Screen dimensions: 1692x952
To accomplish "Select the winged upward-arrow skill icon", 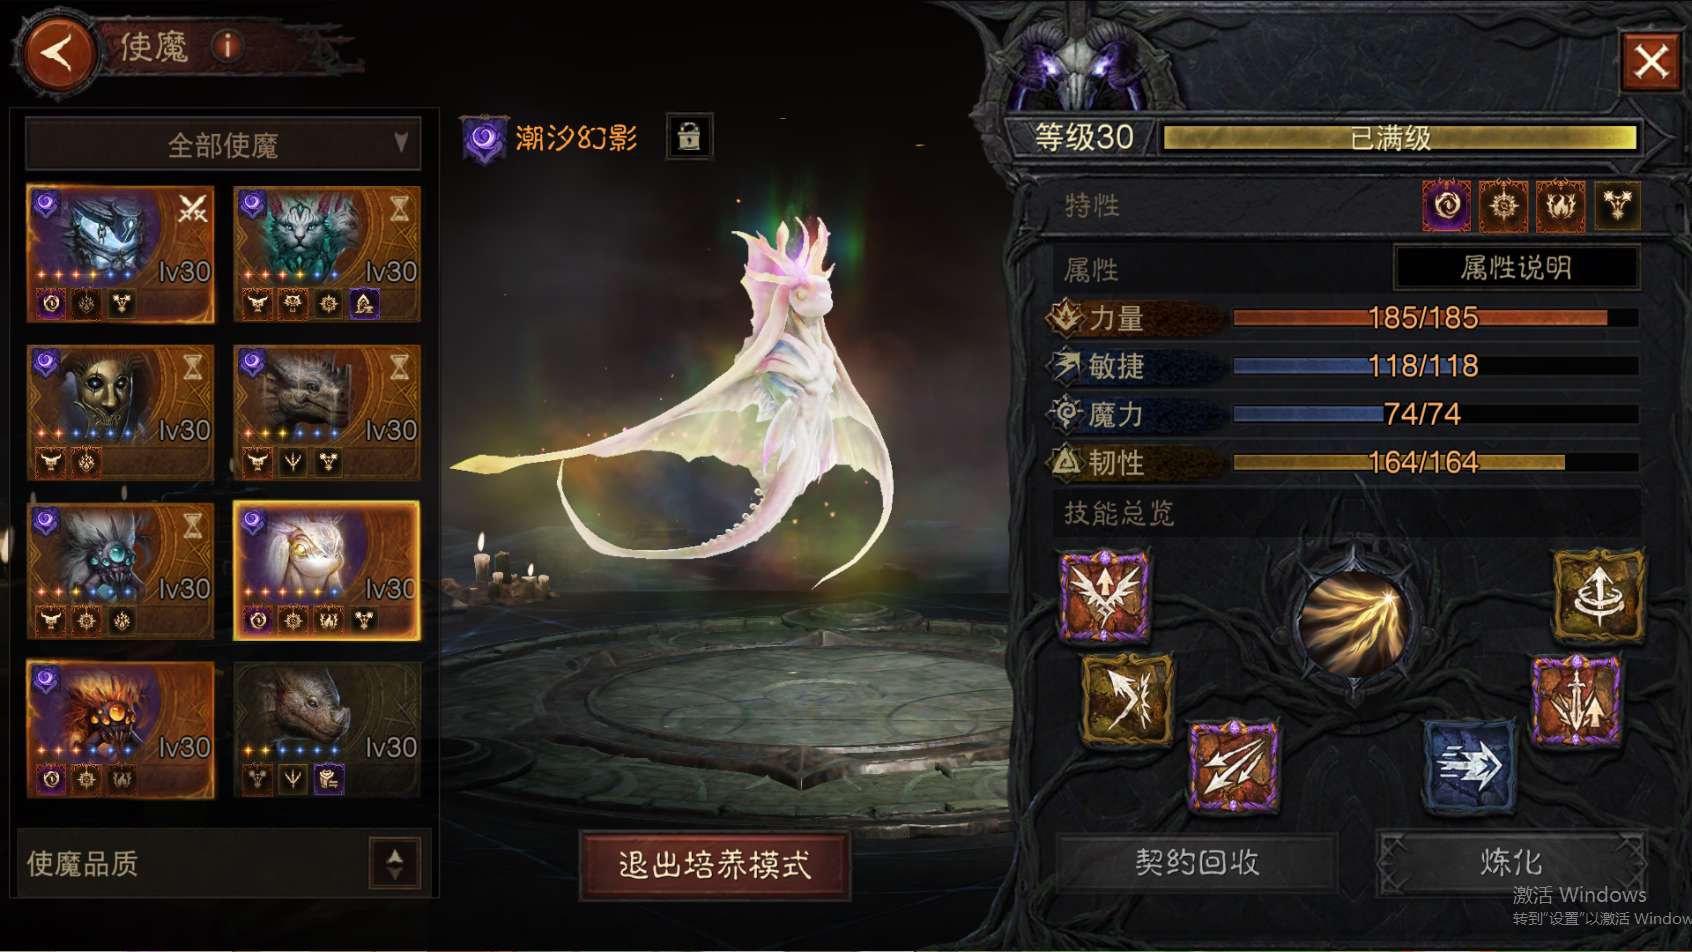I will (x=1105, y=595).
